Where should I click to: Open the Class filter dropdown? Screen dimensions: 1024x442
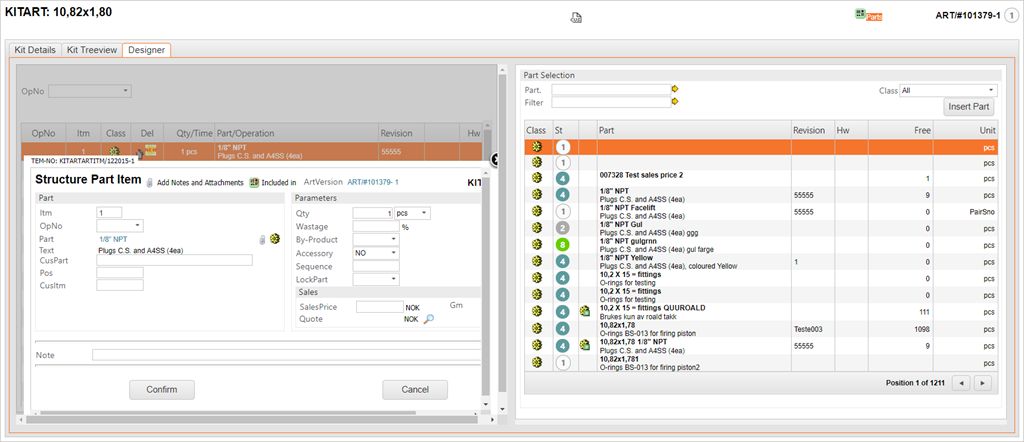tap(948, 90)
